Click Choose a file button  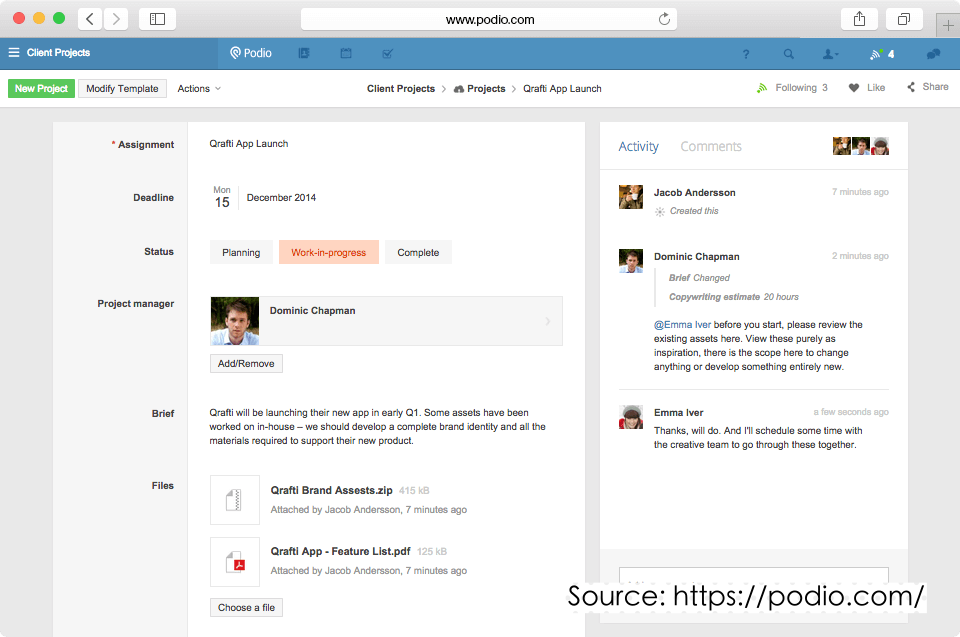click(246, 608)
